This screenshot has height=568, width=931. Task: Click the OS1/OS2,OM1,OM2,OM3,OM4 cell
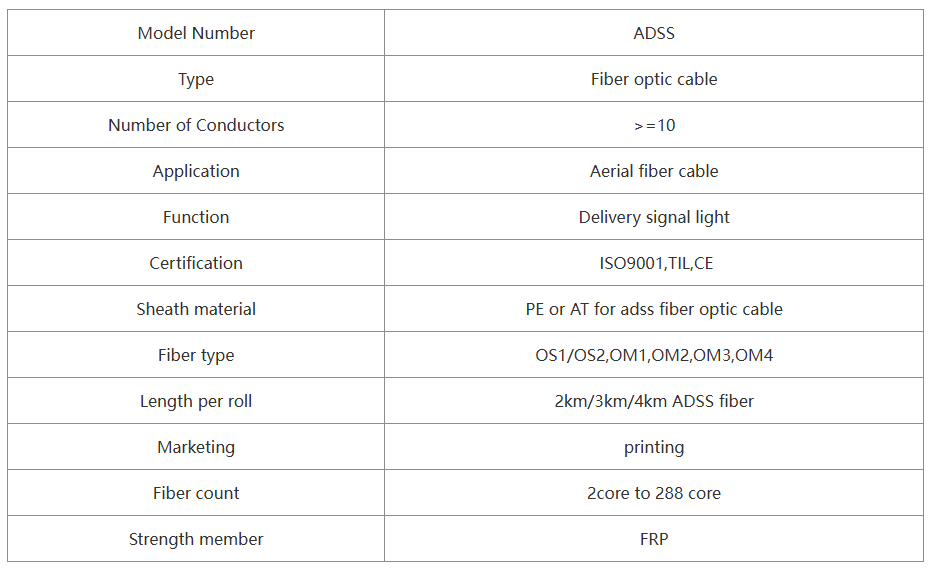pos(654,355)
